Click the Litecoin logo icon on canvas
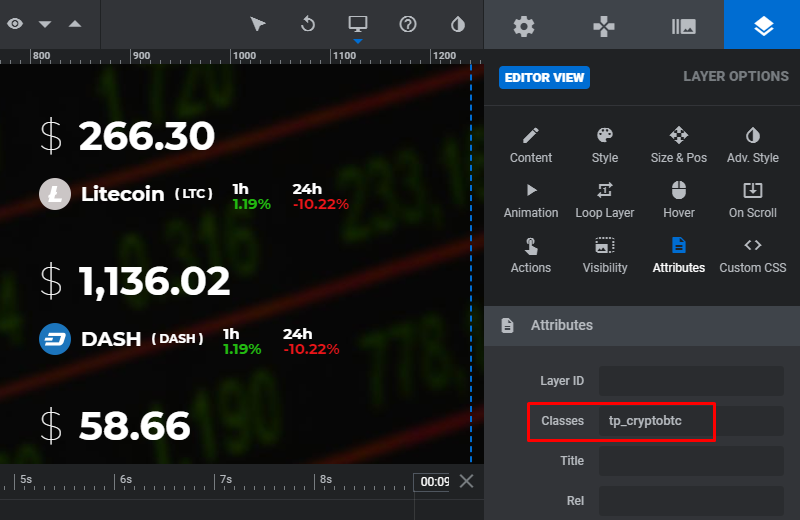This screenshot has width=800, height=520. pos(55,194)
